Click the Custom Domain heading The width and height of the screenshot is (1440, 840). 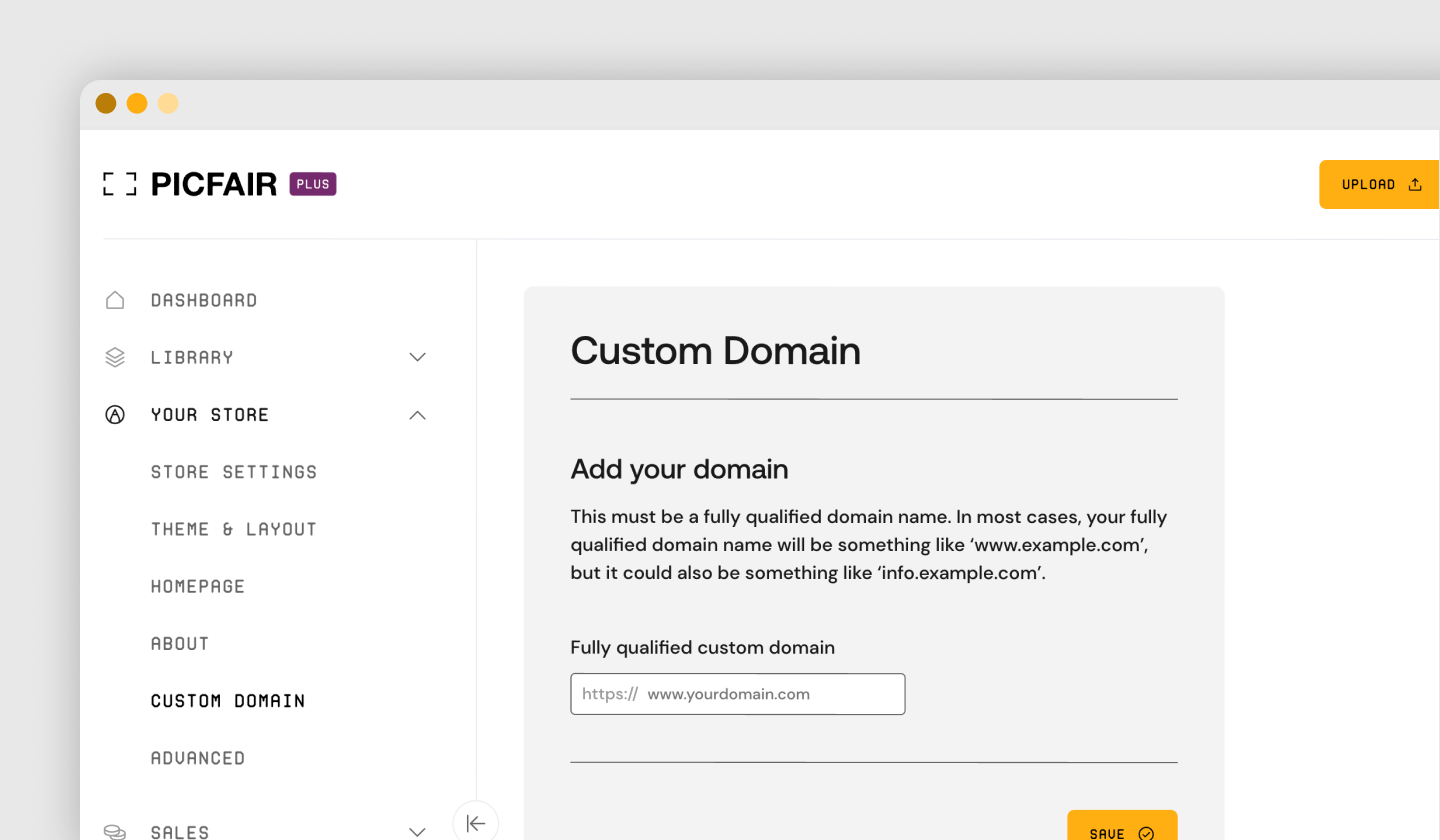point(716,351)
